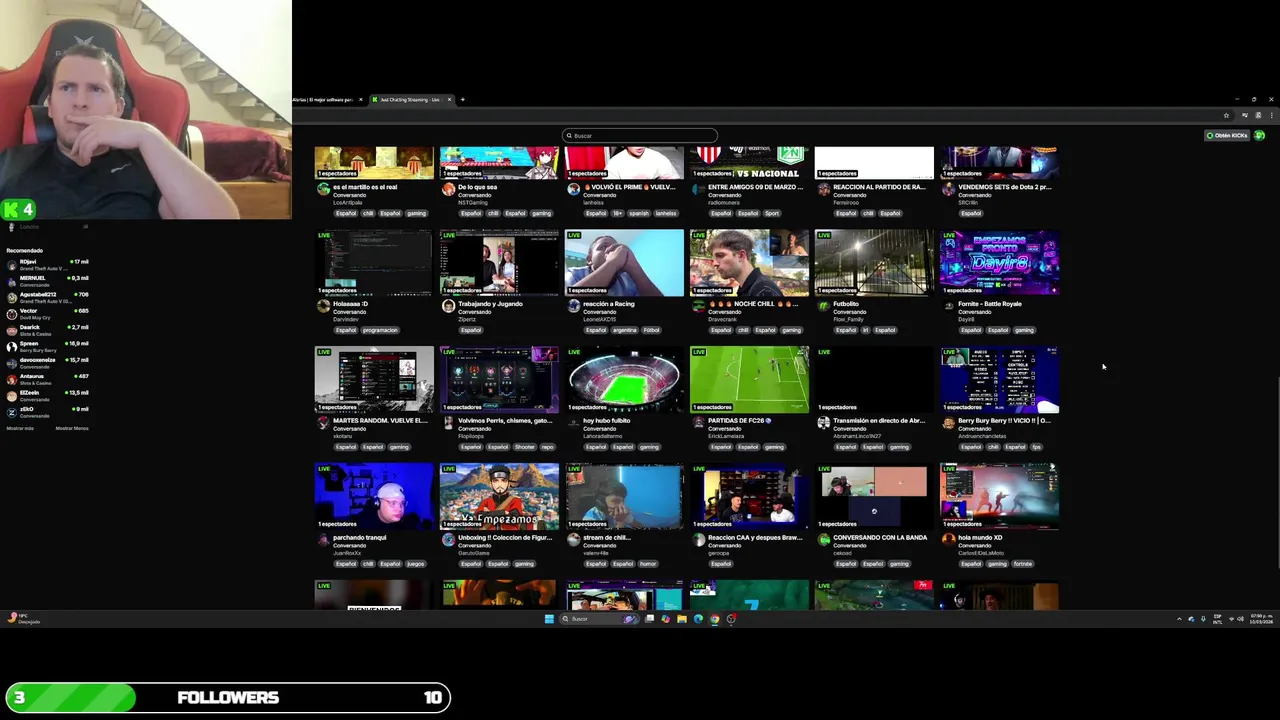Click the GarutoGame streamer avatar
This screenshot has height=720, width=1280.
(x=448, y=540)
